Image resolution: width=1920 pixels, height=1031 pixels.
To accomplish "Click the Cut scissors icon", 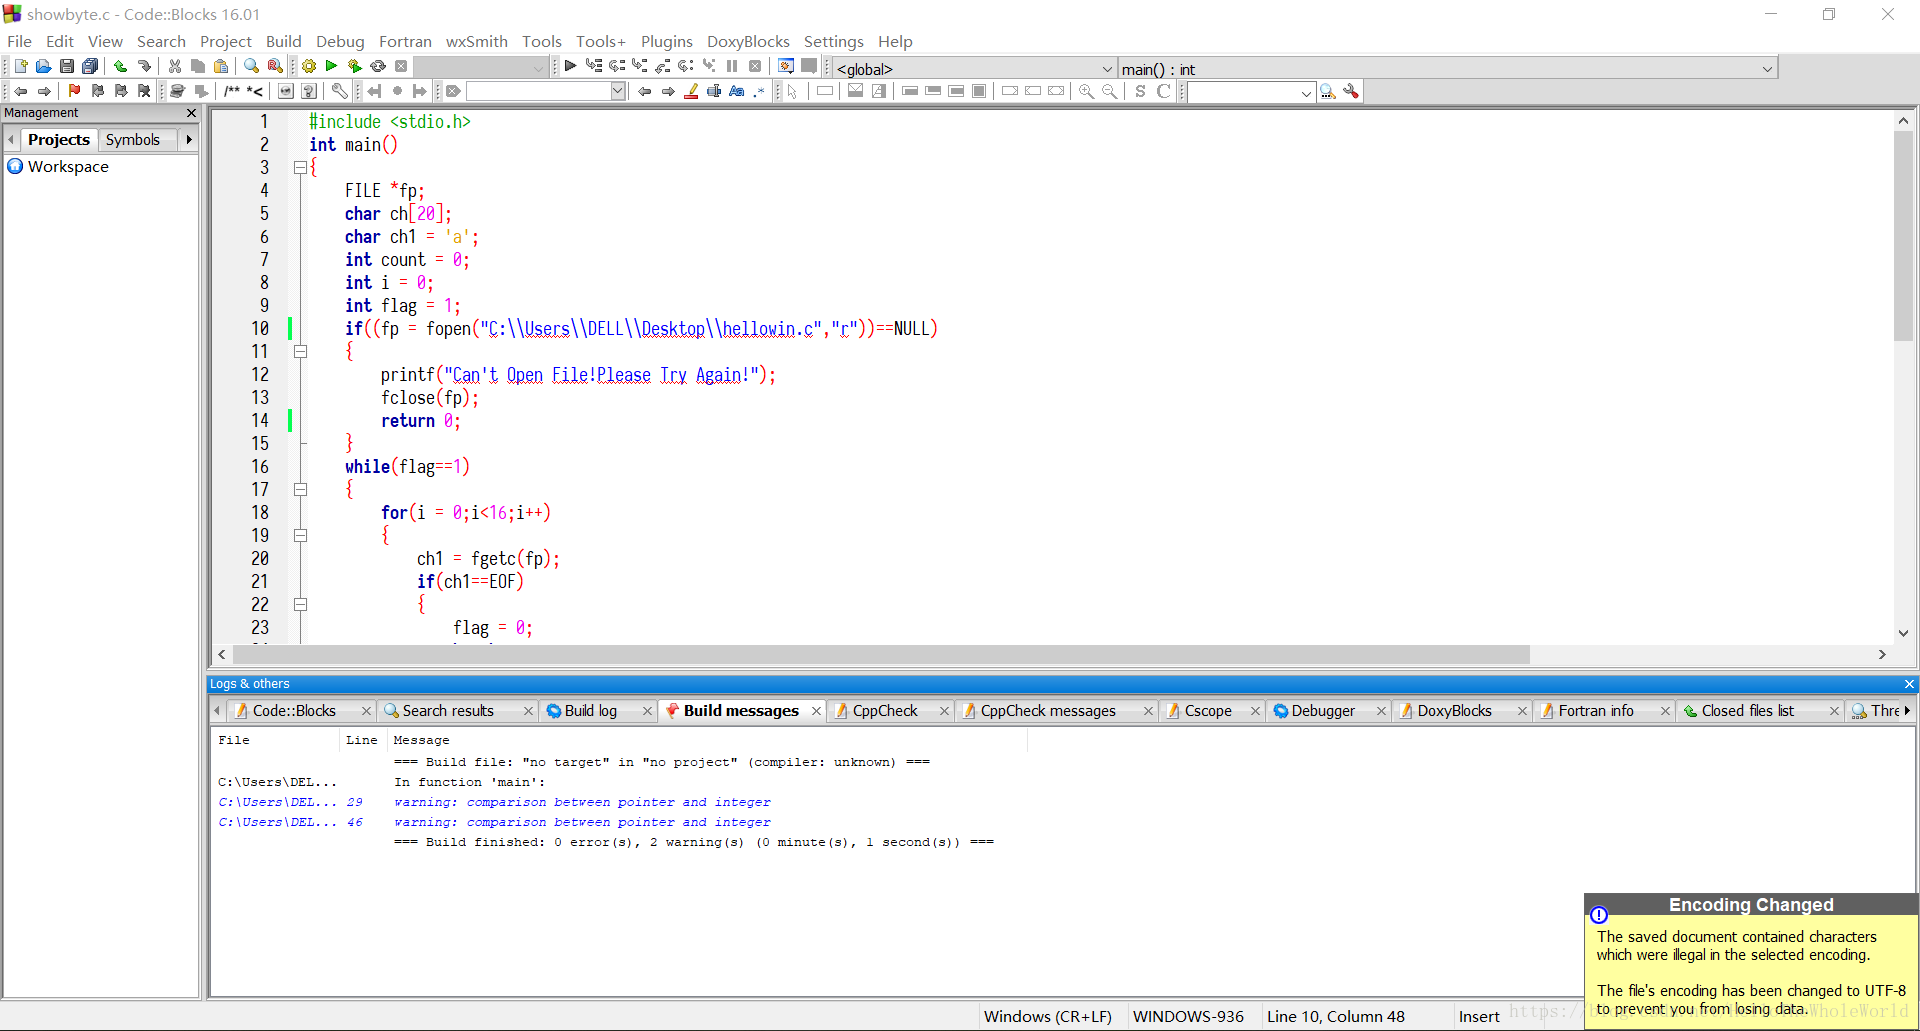I will [175, 66].
